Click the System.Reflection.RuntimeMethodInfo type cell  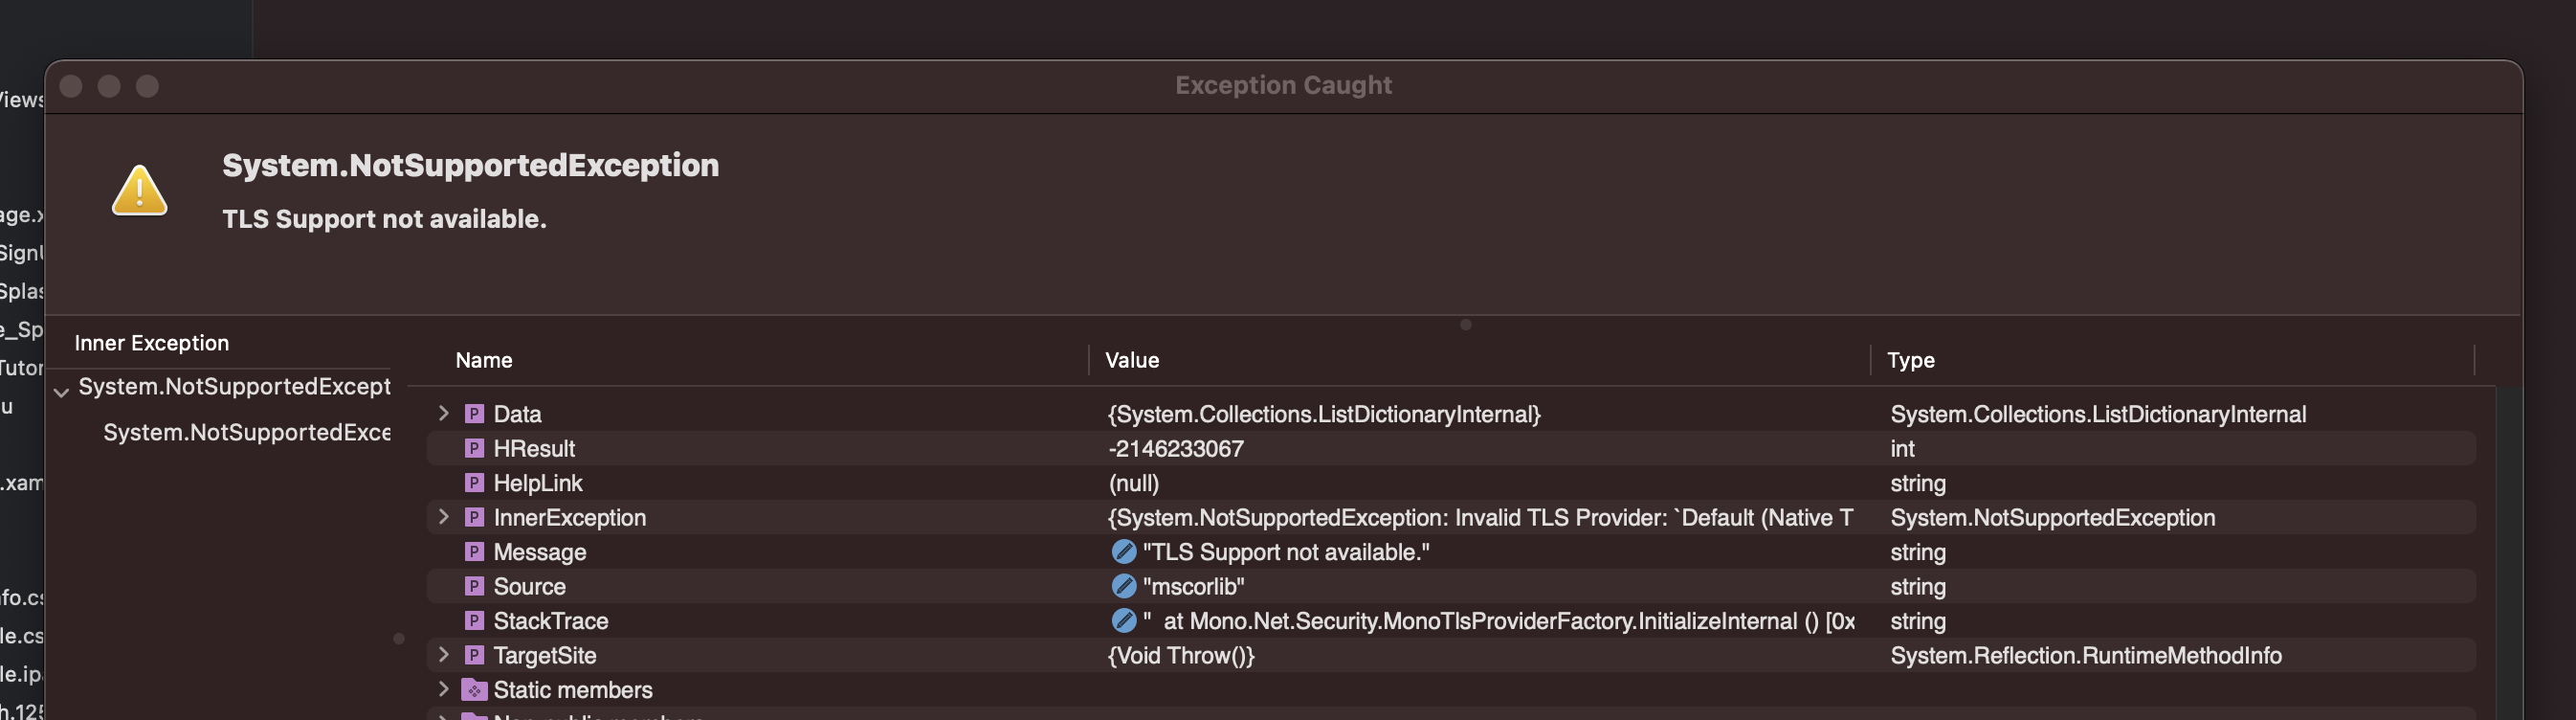pyautogui.click(x=2086, y=656)
